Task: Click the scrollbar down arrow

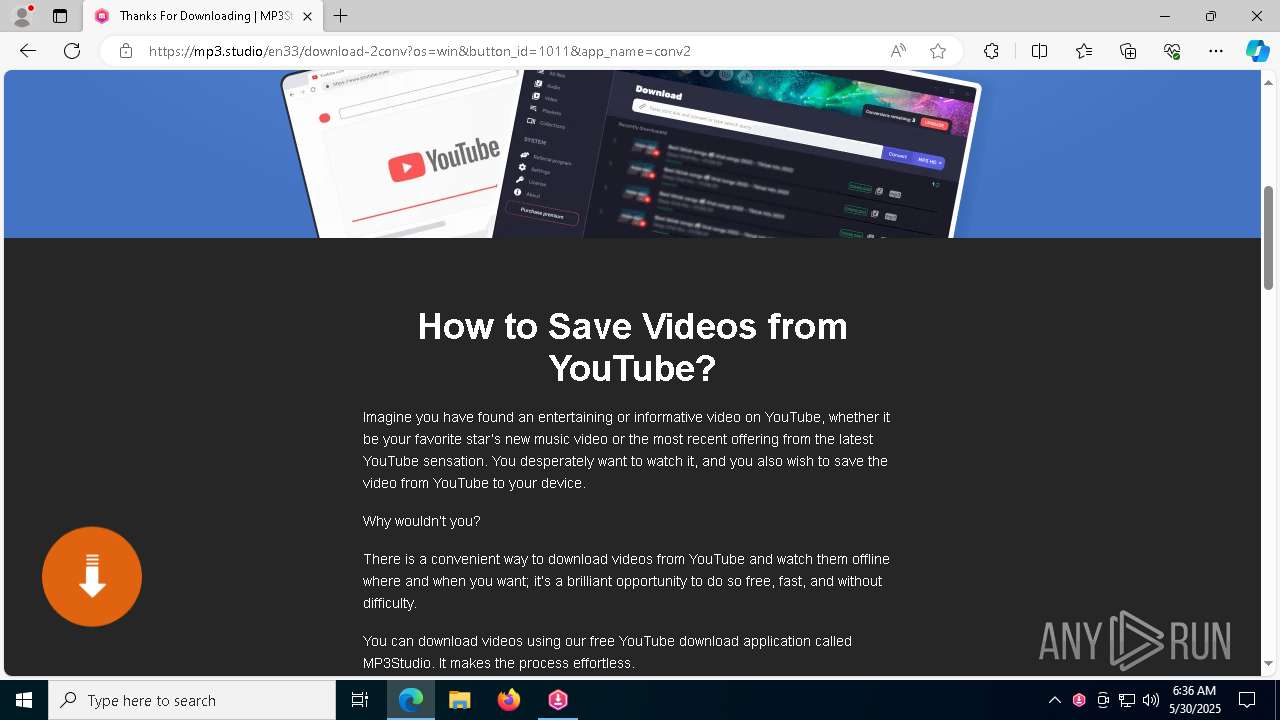Action: click(1269, 664)
